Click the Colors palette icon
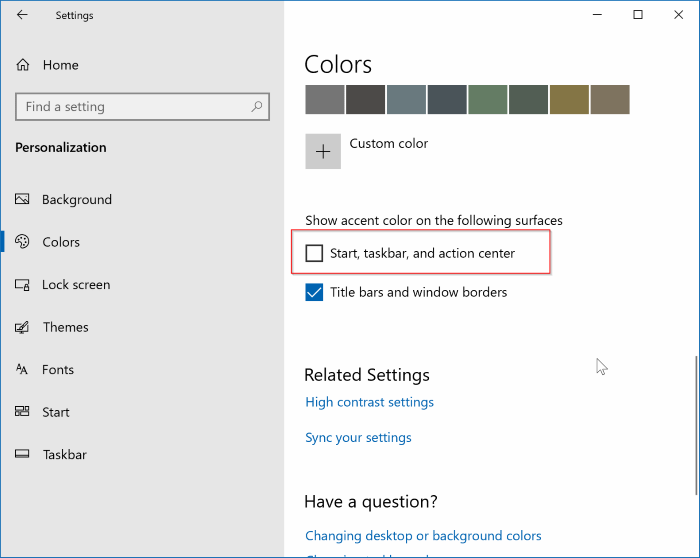700x558 pixels. click(x=22, y=242)
